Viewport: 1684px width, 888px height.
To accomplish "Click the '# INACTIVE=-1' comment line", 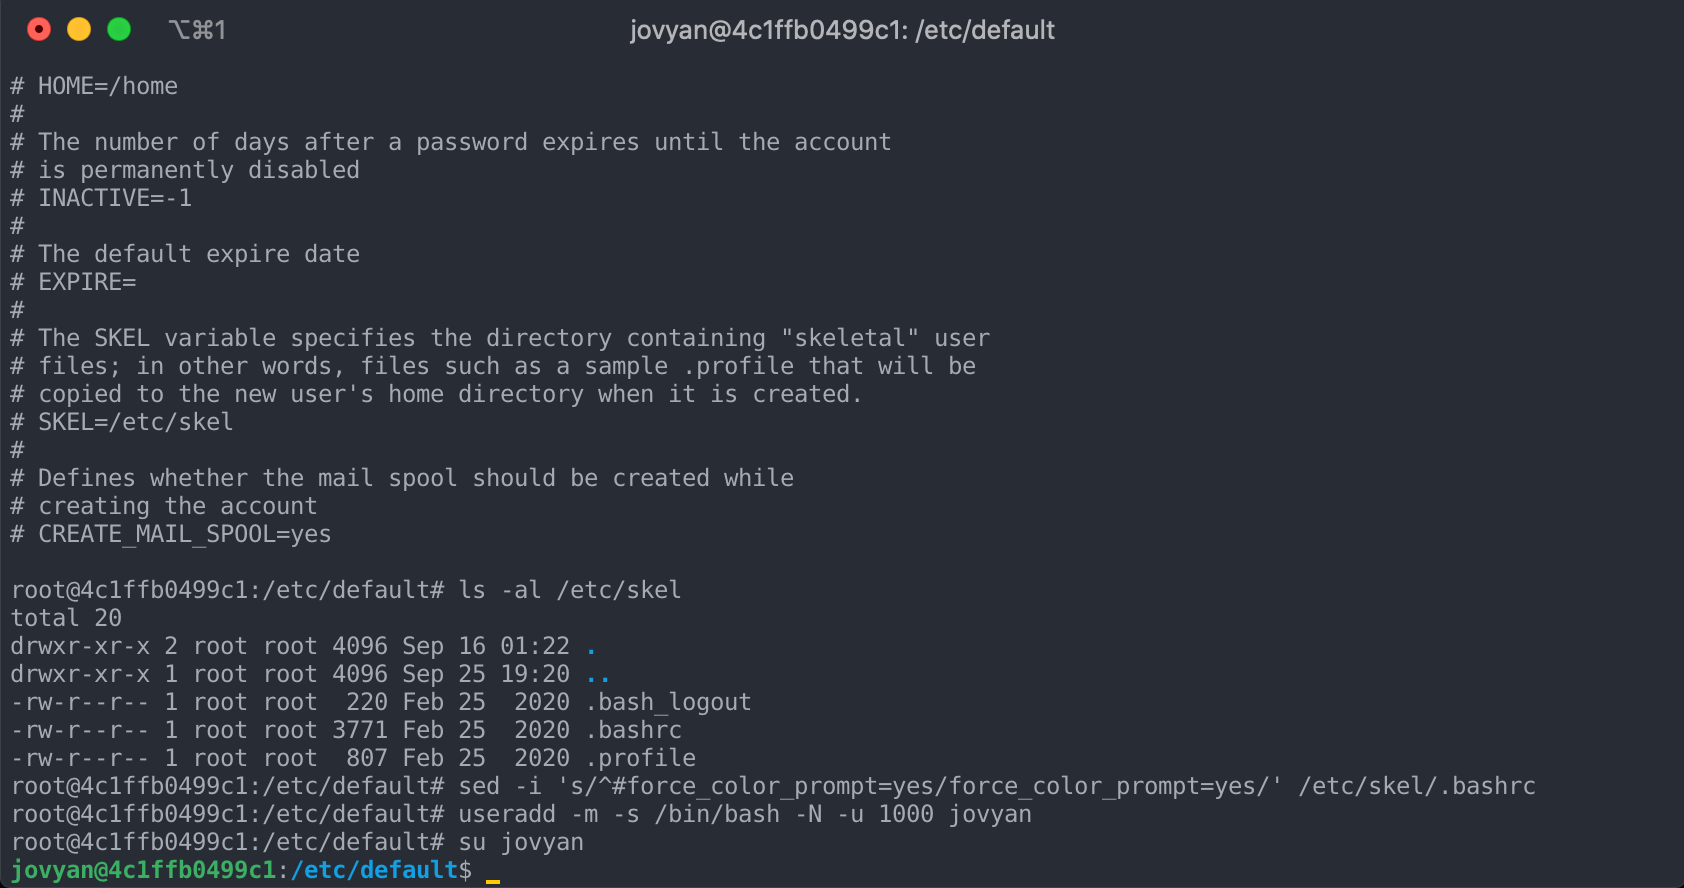I will pyautogui.click(x=101, y=198).
